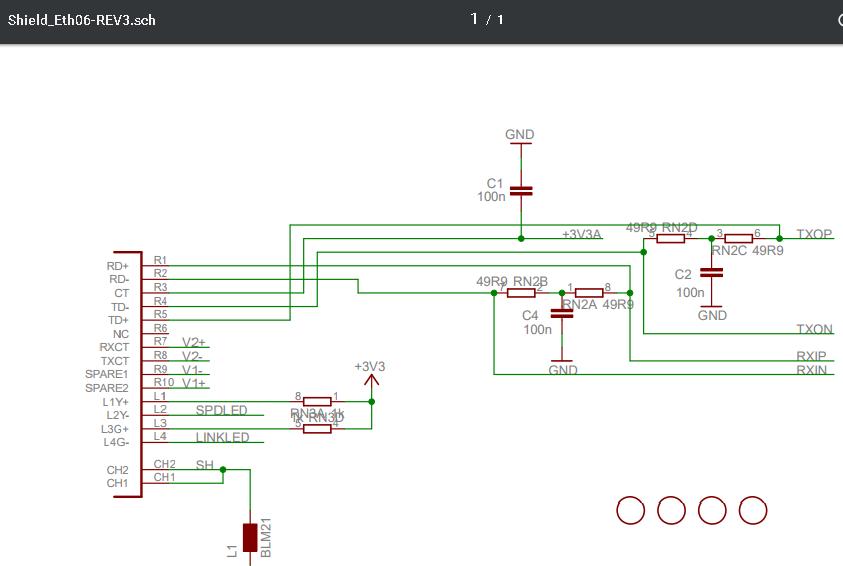Click the V1- net label
The width and height of the screenshot is (843, 566).
(x=192, y=370)
